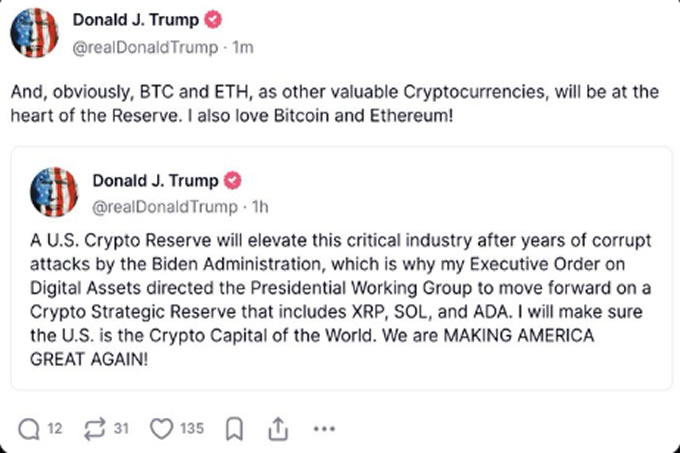Click the reply speech bubble icon
Viewport: 680px width, 453px height.
pos(29,429)
